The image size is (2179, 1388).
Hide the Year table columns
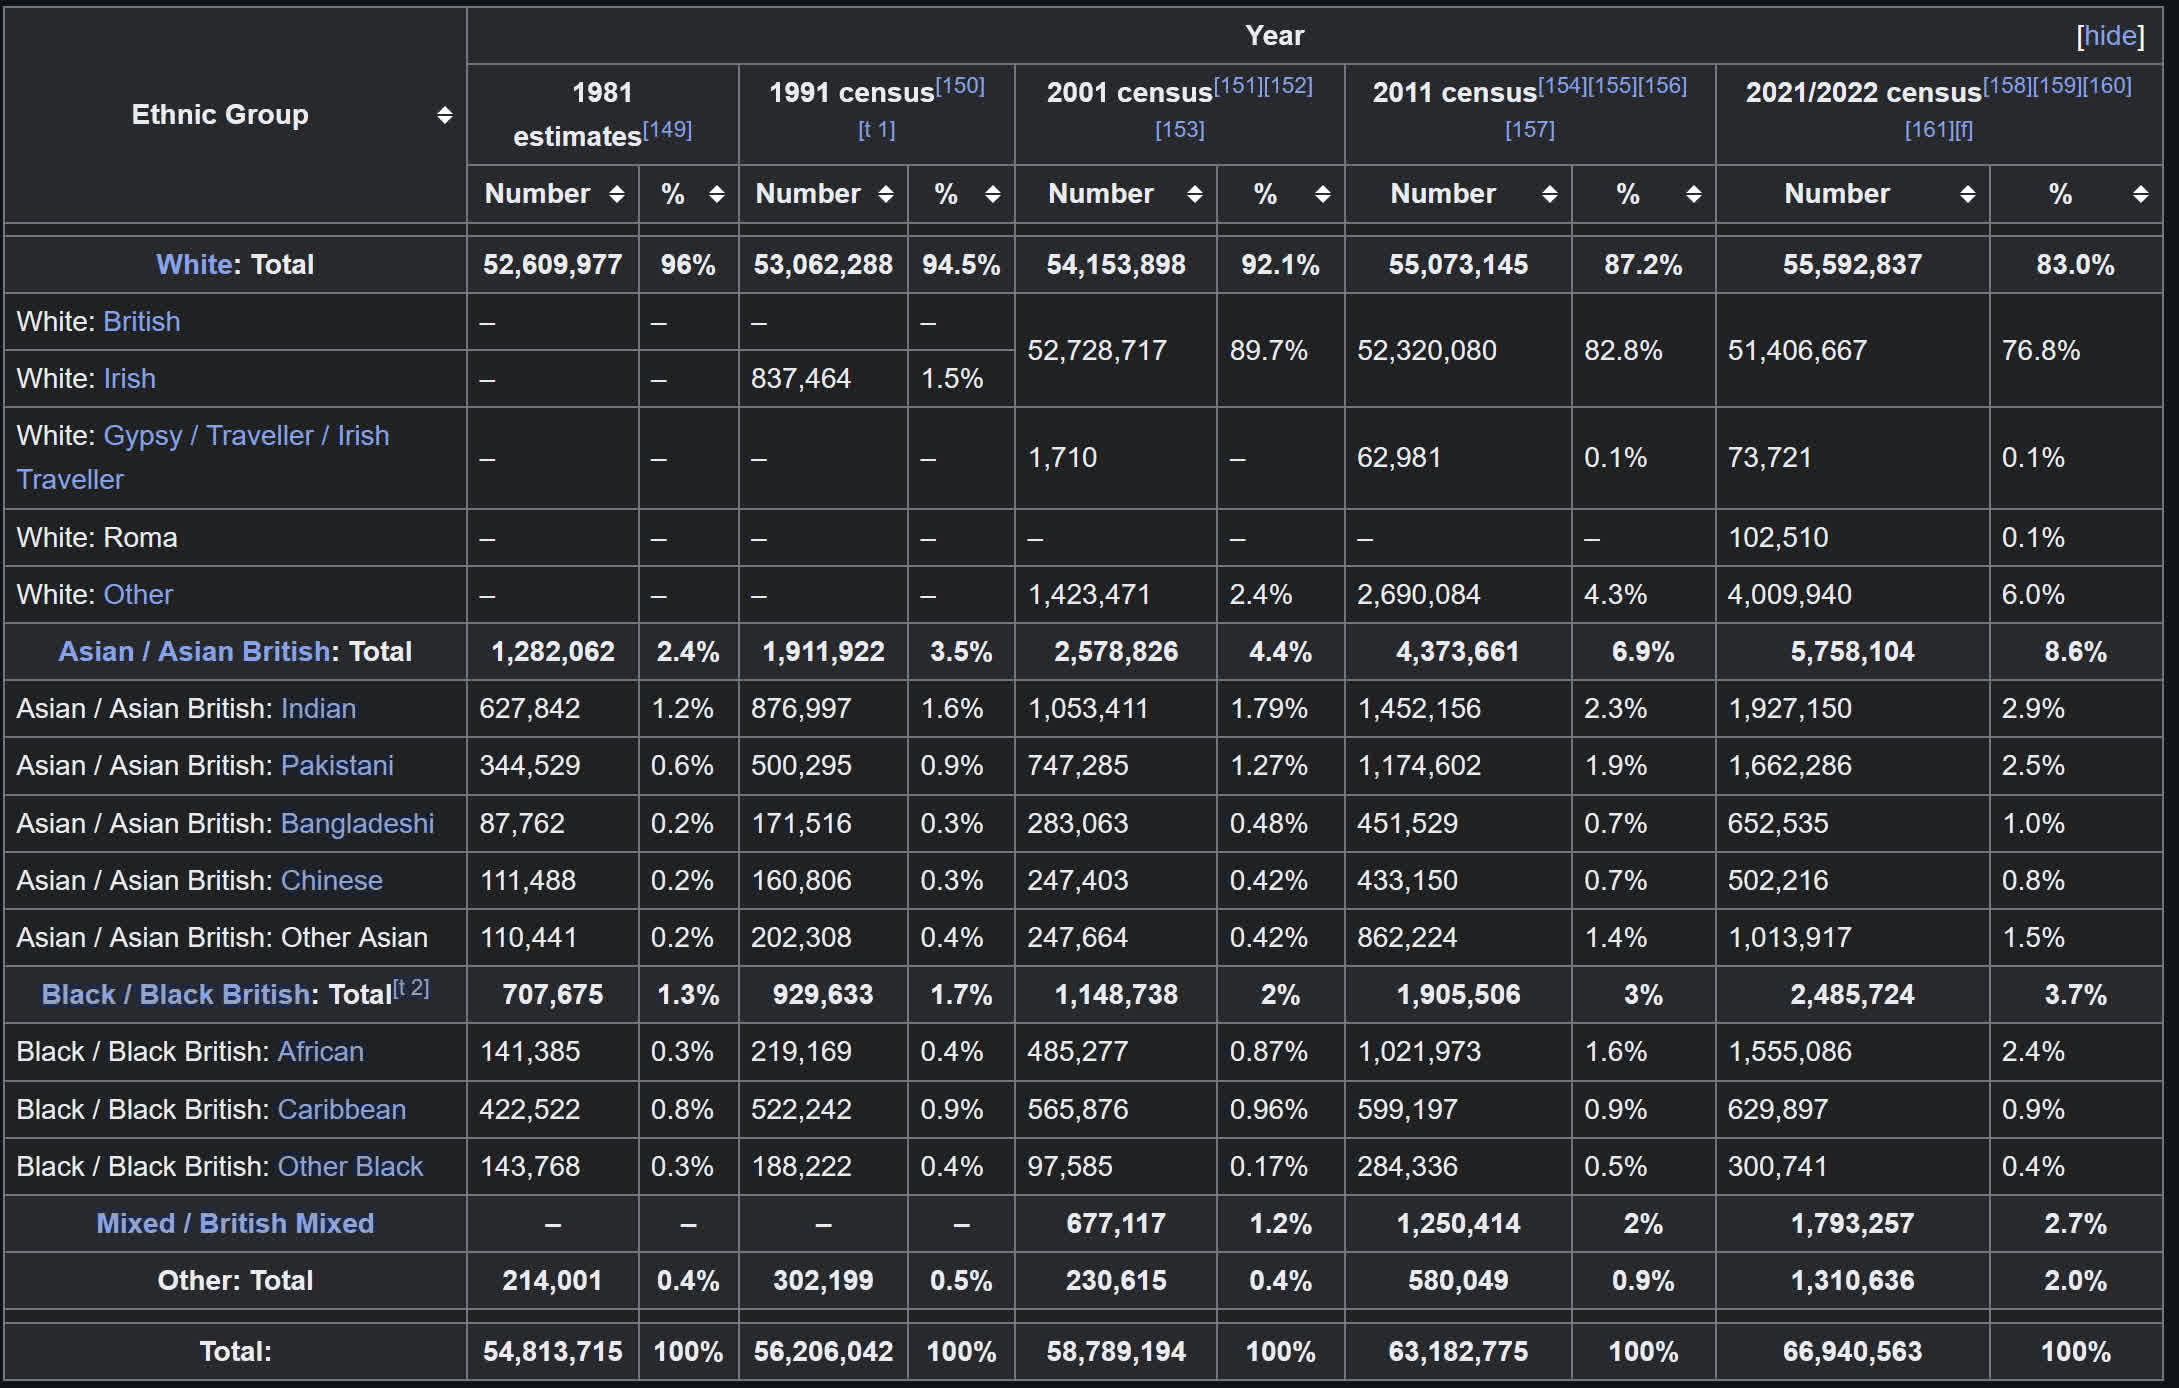[2110, 36]
